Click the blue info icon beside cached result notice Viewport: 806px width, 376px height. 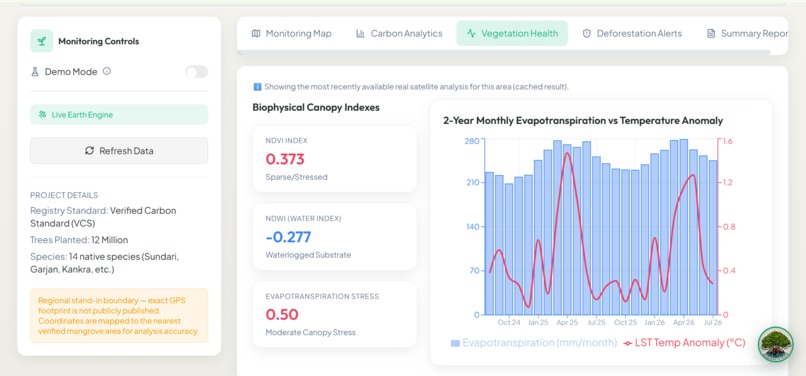[x=258, y=87]
